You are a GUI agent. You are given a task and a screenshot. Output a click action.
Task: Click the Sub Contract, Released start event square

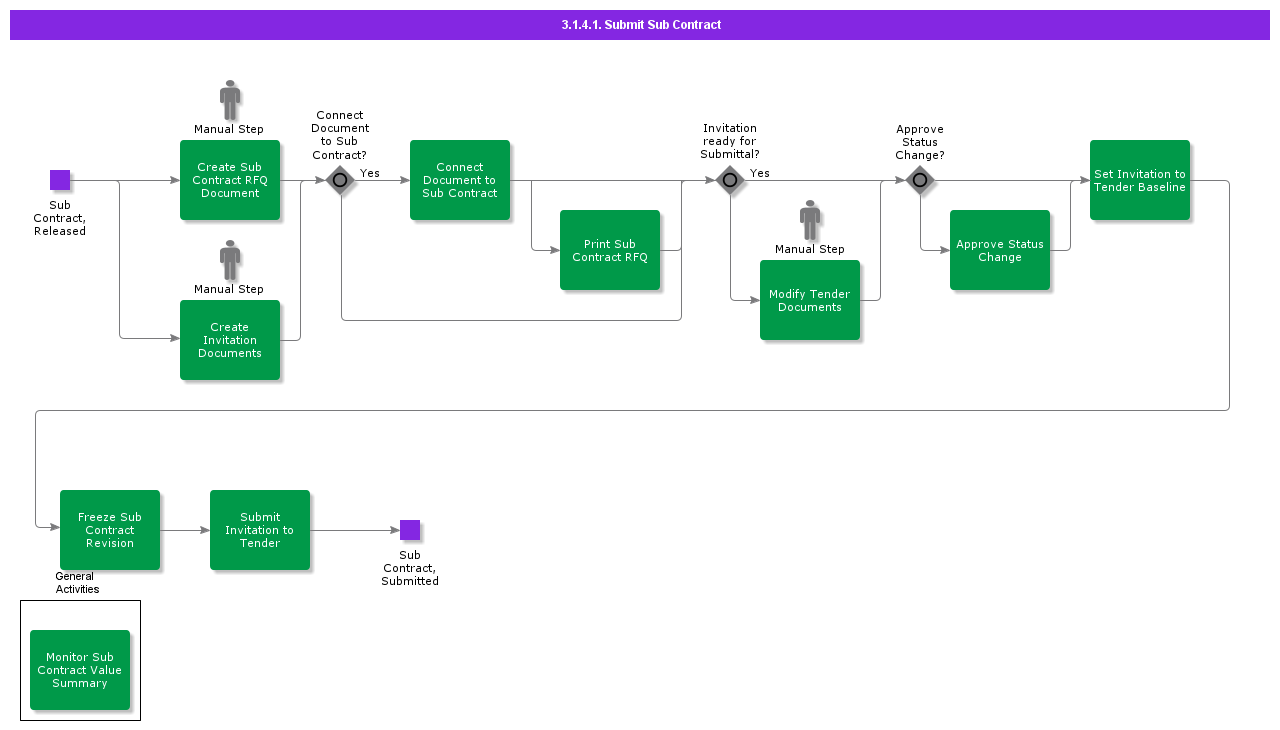tap(60, 180)
